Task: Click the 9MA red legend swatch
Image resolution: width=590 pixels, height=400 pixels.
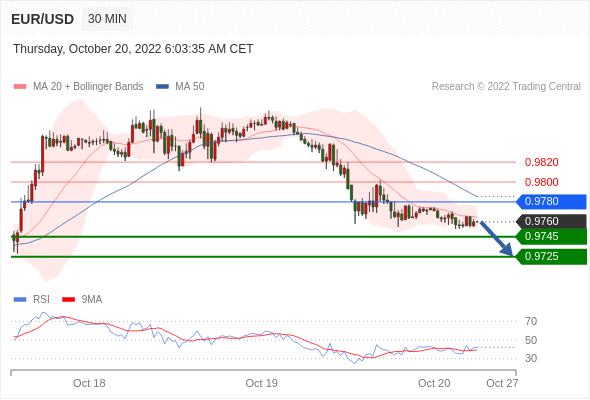Action: [x=68, y=300]
